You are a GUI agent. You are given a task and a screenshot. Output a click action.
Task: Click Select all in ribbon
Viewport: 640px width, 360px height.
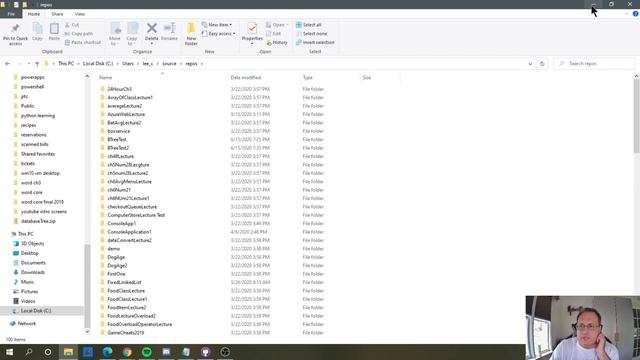(x=309, y=25)
